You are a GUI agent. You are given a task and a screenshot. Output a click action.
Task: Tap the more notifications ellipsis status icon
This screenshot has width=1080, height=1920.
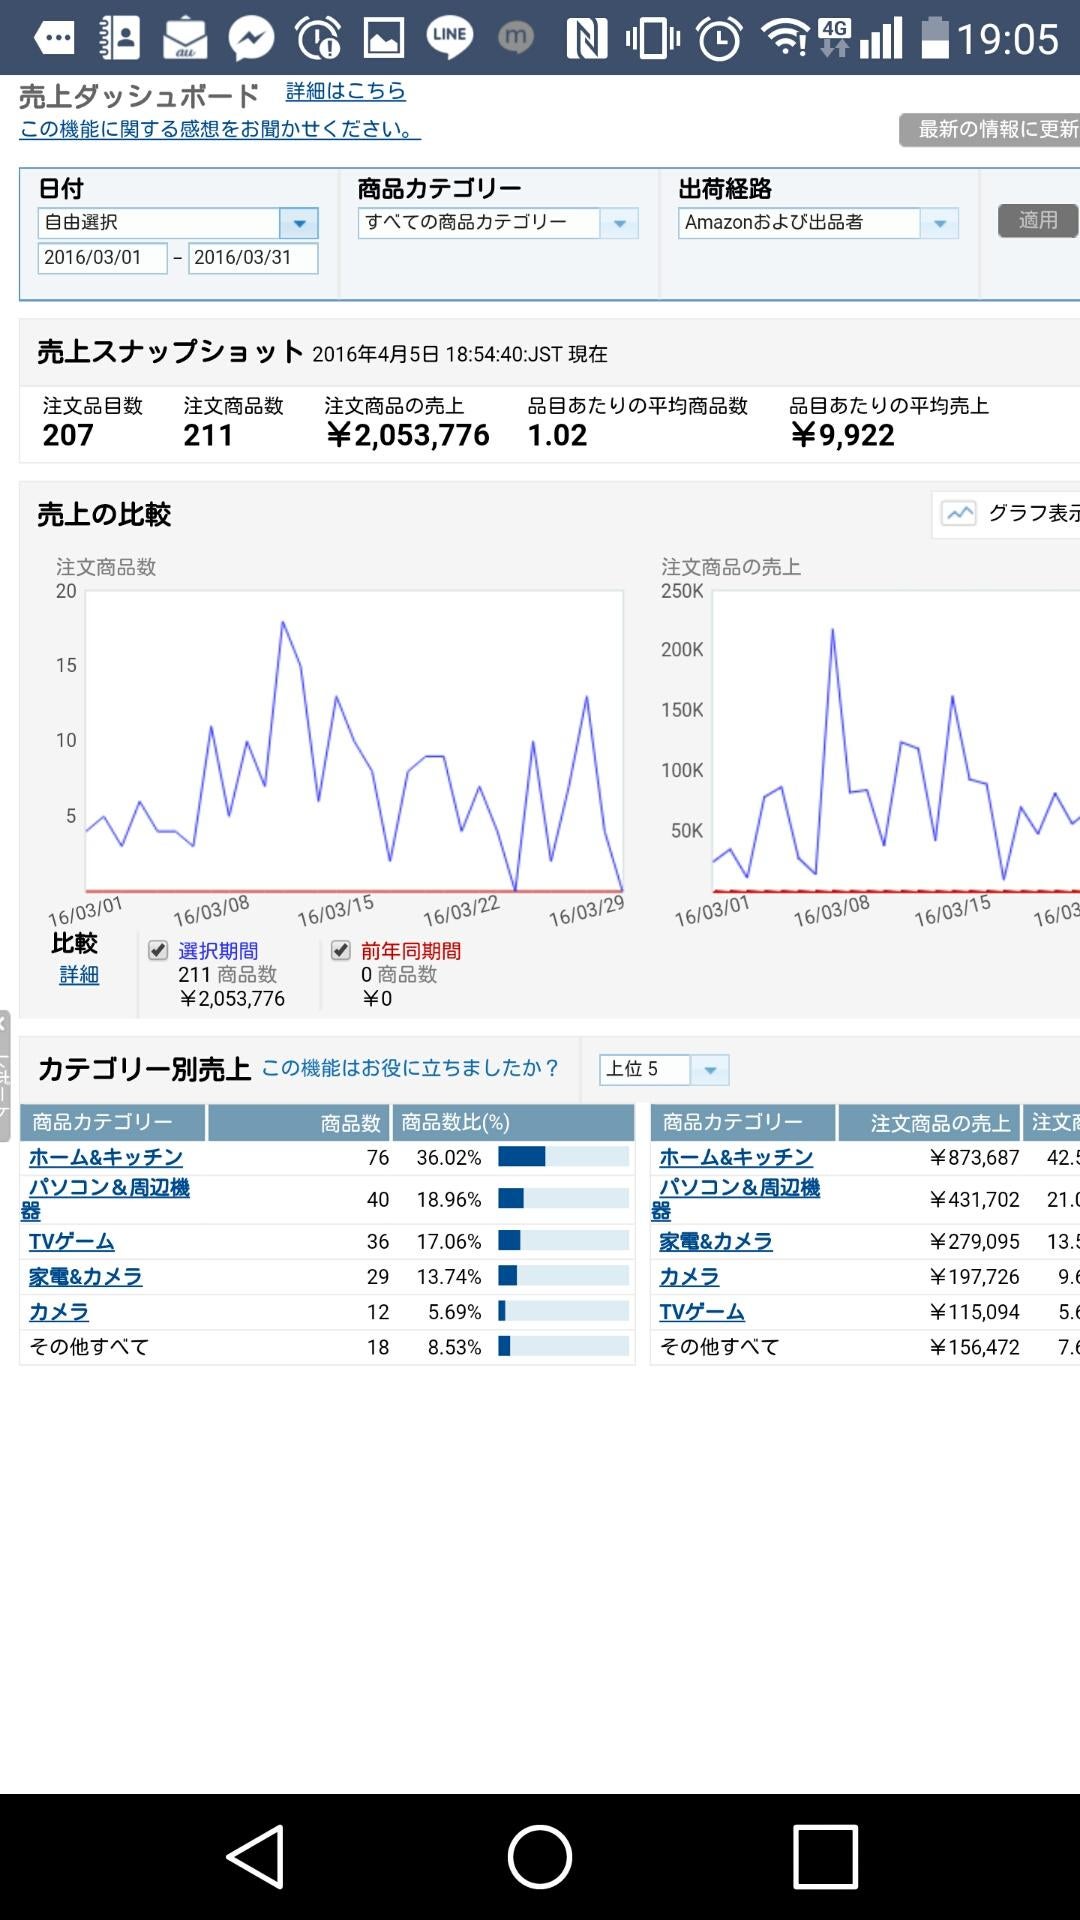click(54, 39)
